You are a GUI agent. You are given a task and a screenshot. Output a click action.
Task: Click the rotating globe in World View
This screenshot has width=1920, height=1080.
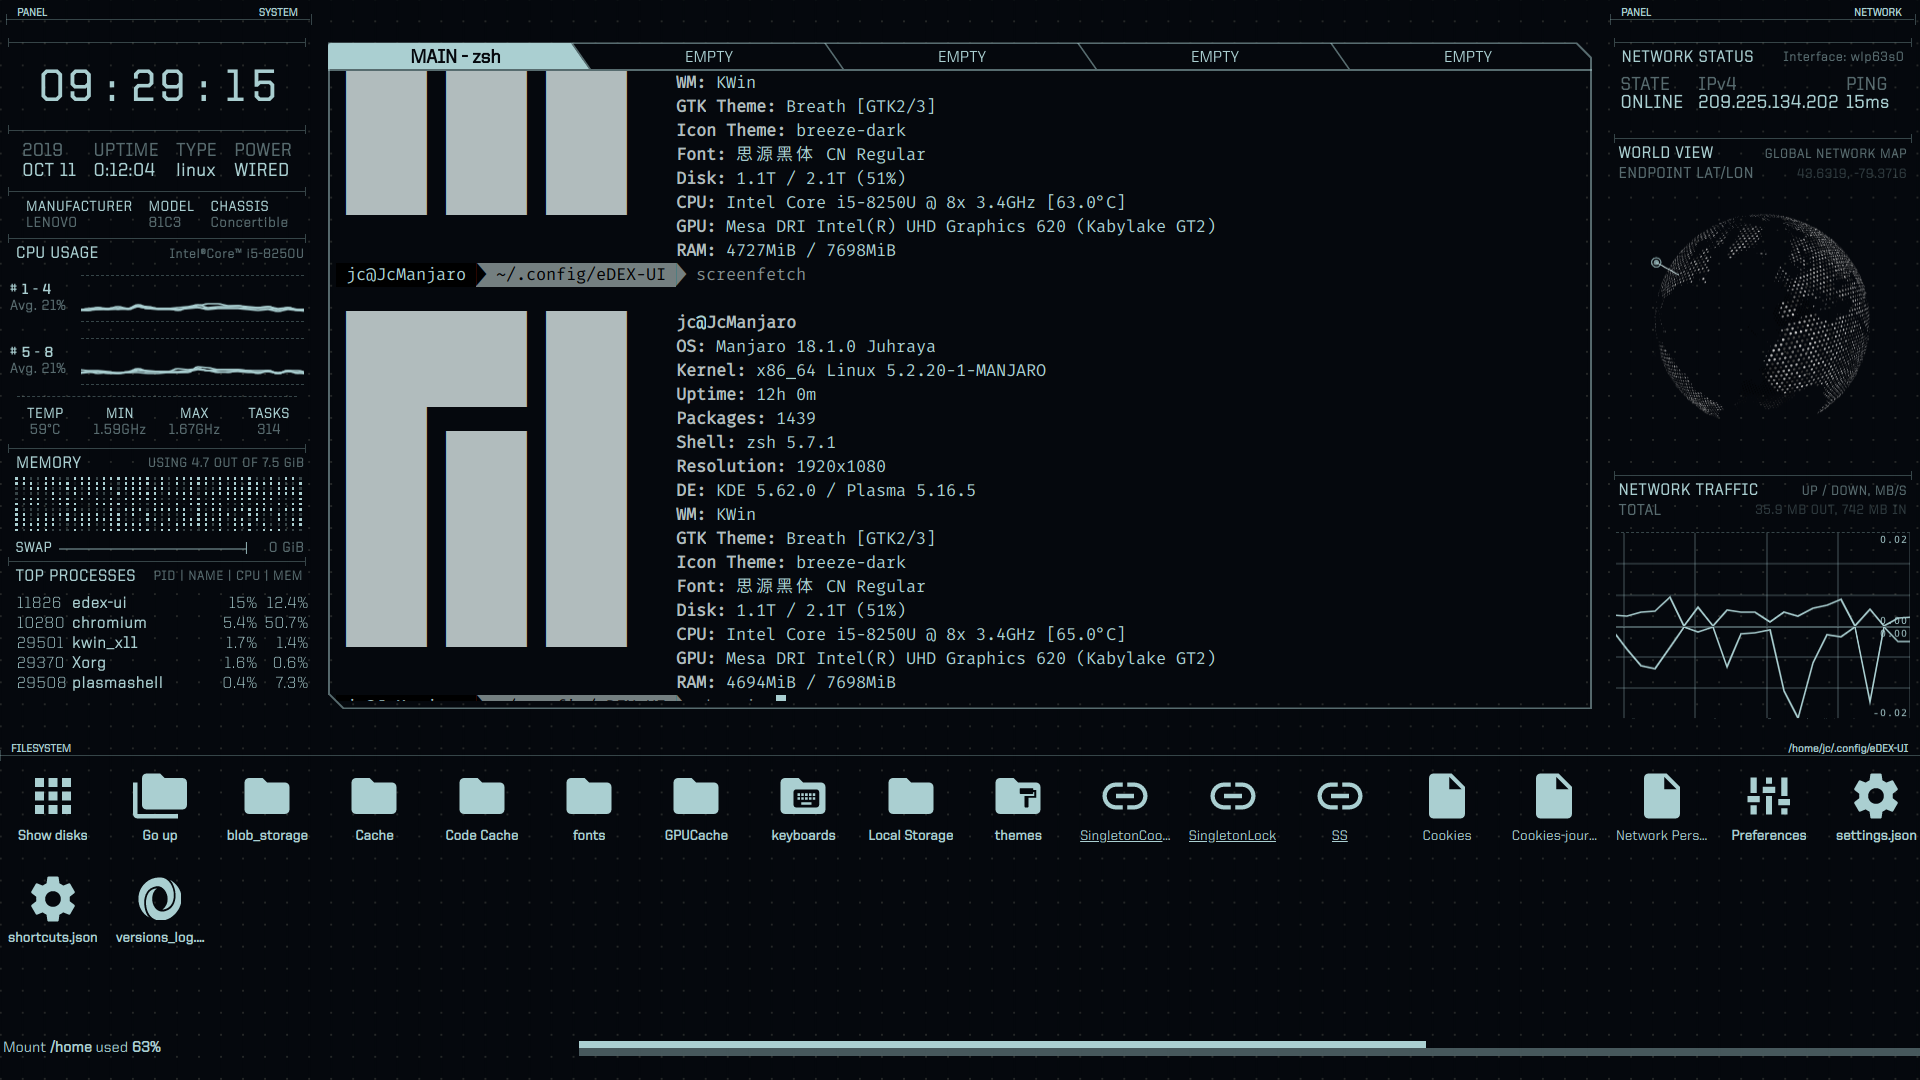[x=1761, y=317]
